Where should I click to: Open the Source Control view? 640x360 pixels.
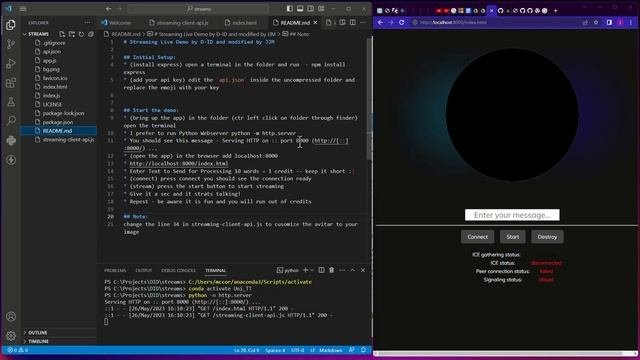click(x=11, y=44)
